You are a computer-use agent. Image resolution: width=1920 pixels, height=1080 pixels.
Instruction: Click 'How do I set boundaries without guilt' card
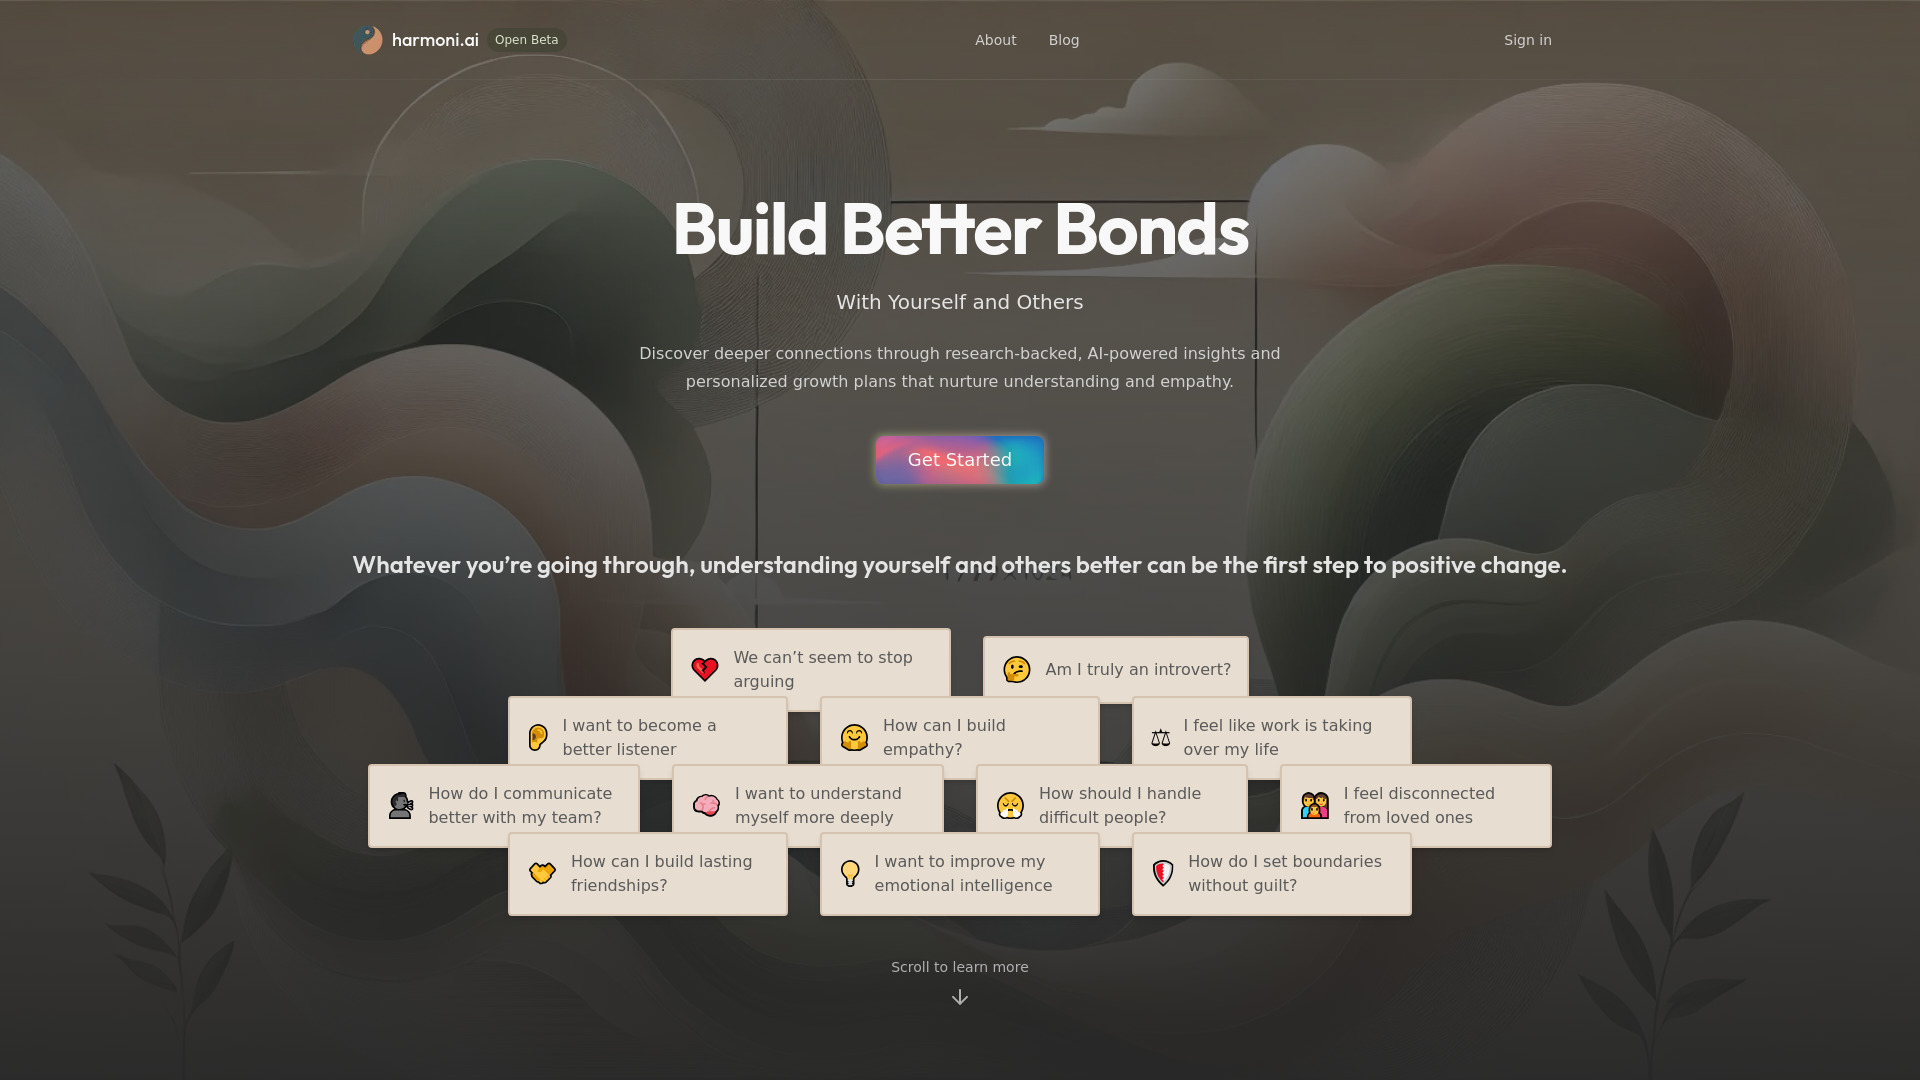coord(1271,873)
